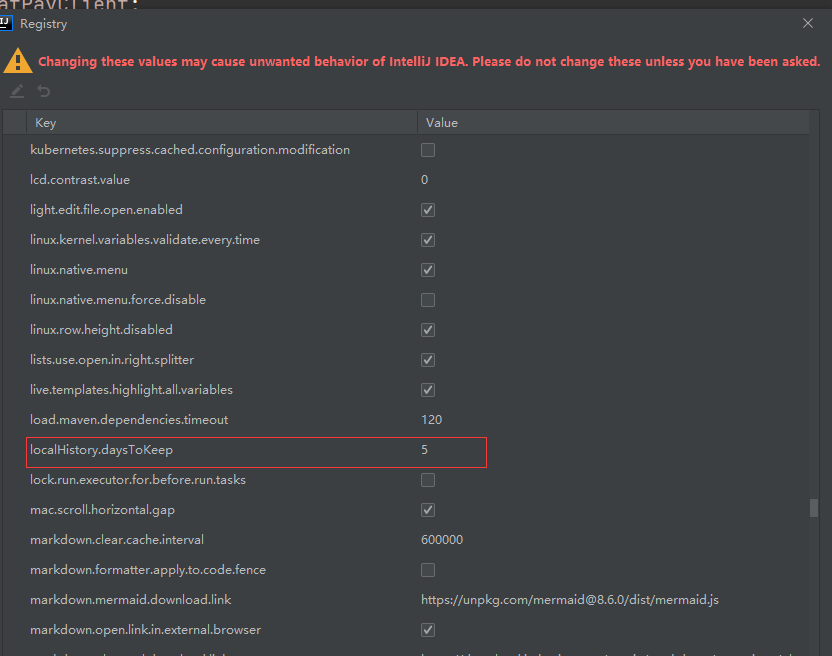The width and height of the screenshot is (832, 656).
Task: Select the linux.kernel.variables.validate.every.time key text
Action: 145,240
